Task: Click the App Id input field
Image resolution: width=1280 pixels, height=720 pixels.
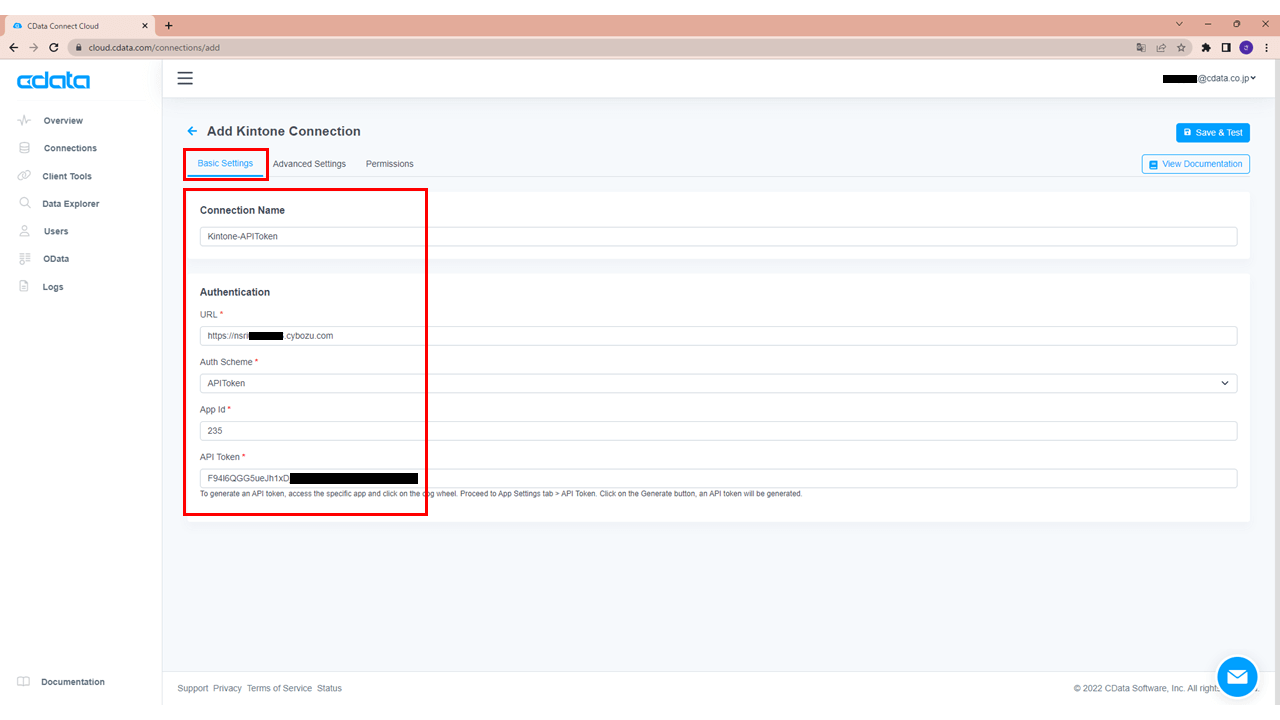Action: click(x=718, y=431)
